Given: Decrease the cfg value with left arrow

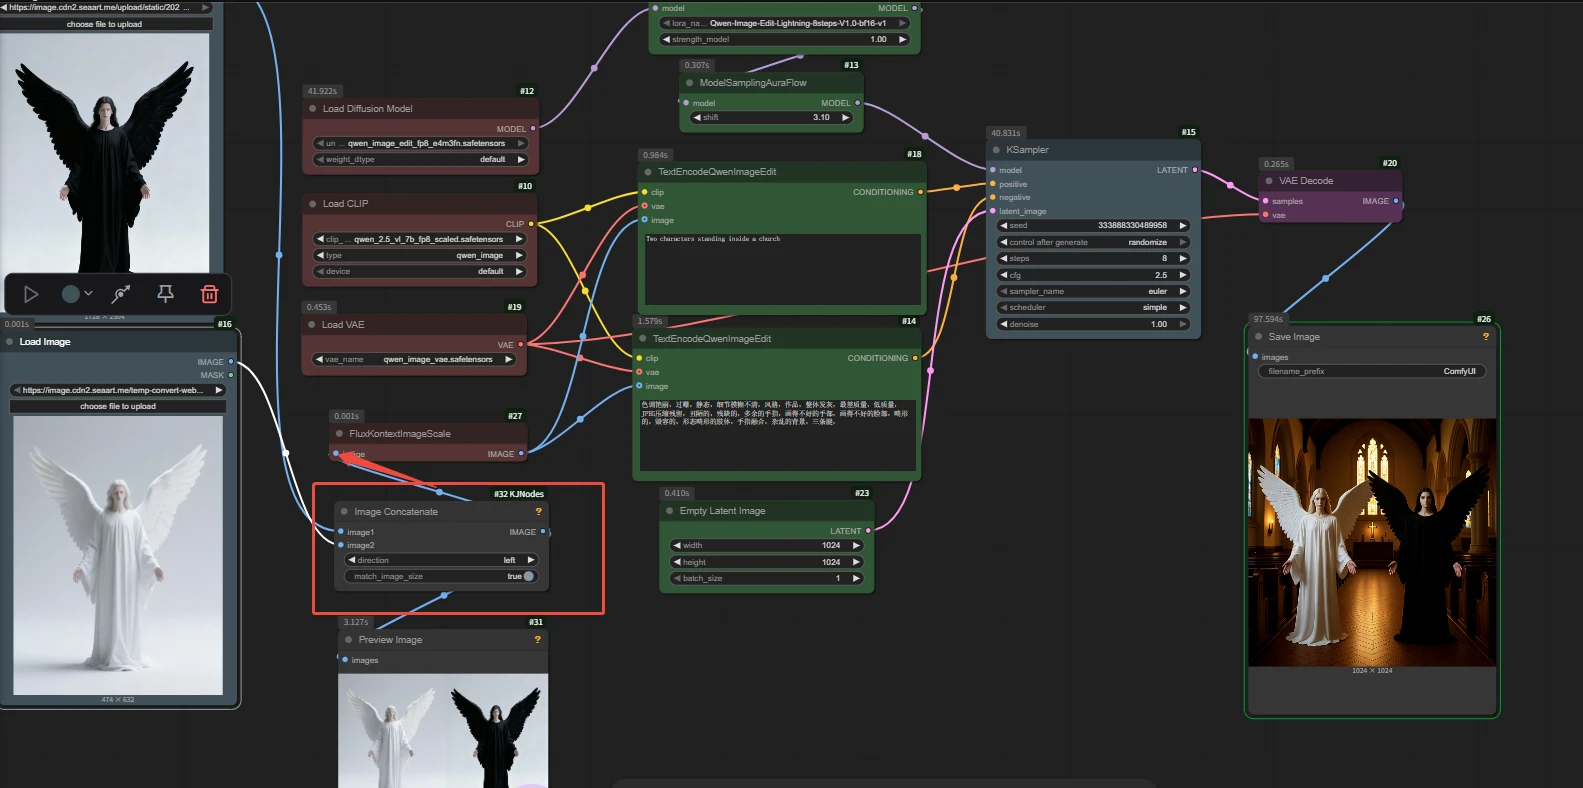Looking at the screenshot, I should pos(1003,275).
